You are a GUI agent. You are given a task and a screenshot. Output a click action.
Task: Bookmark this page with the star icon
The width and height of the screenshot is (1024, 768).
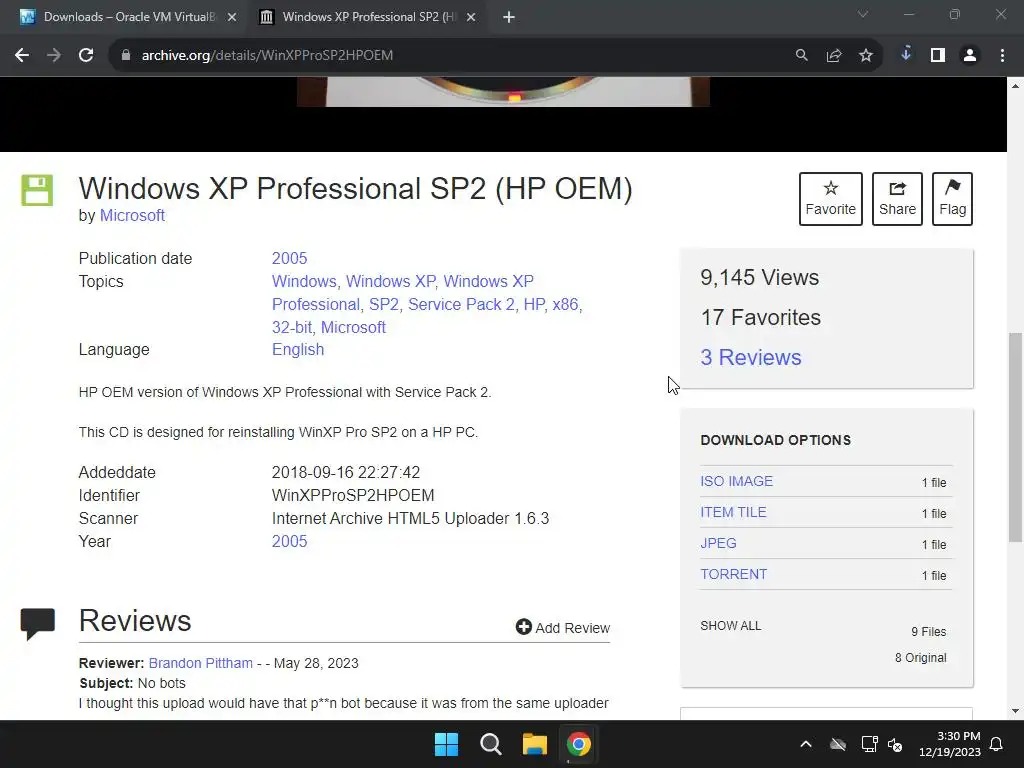(x=866, y=56)
